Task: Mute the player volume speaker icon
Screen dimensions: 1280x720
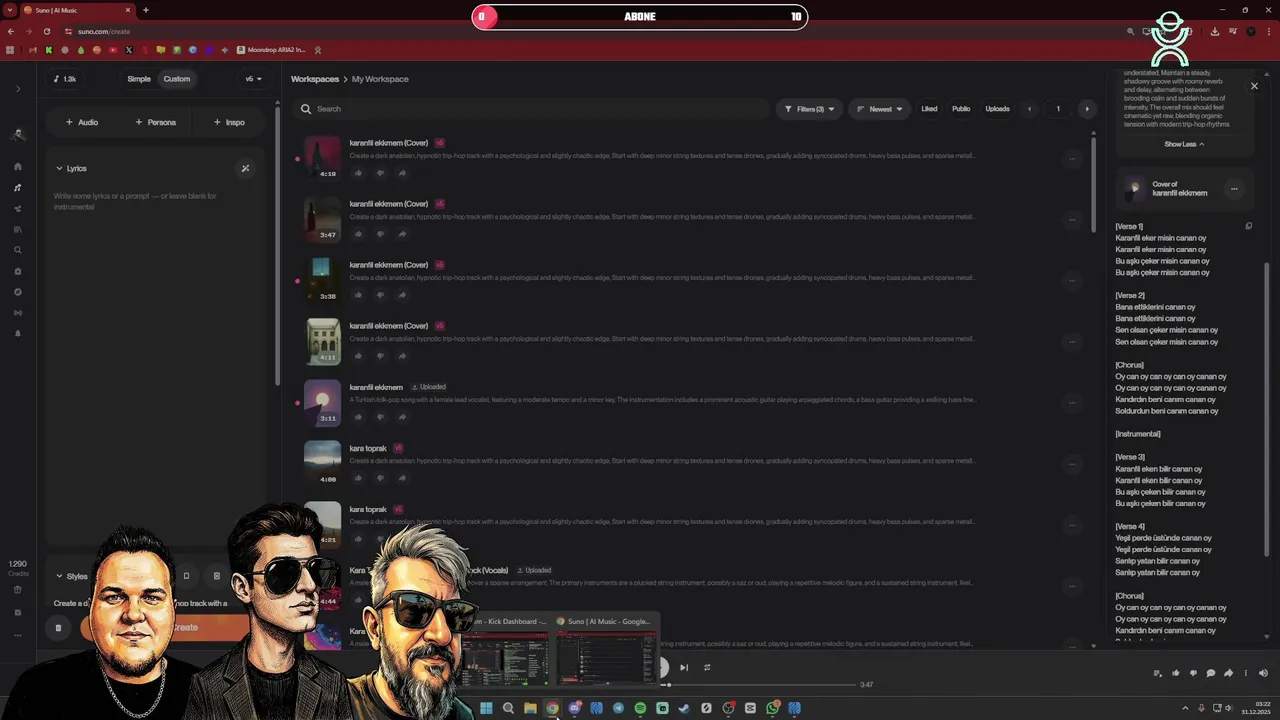Action: click(1263, 673)
